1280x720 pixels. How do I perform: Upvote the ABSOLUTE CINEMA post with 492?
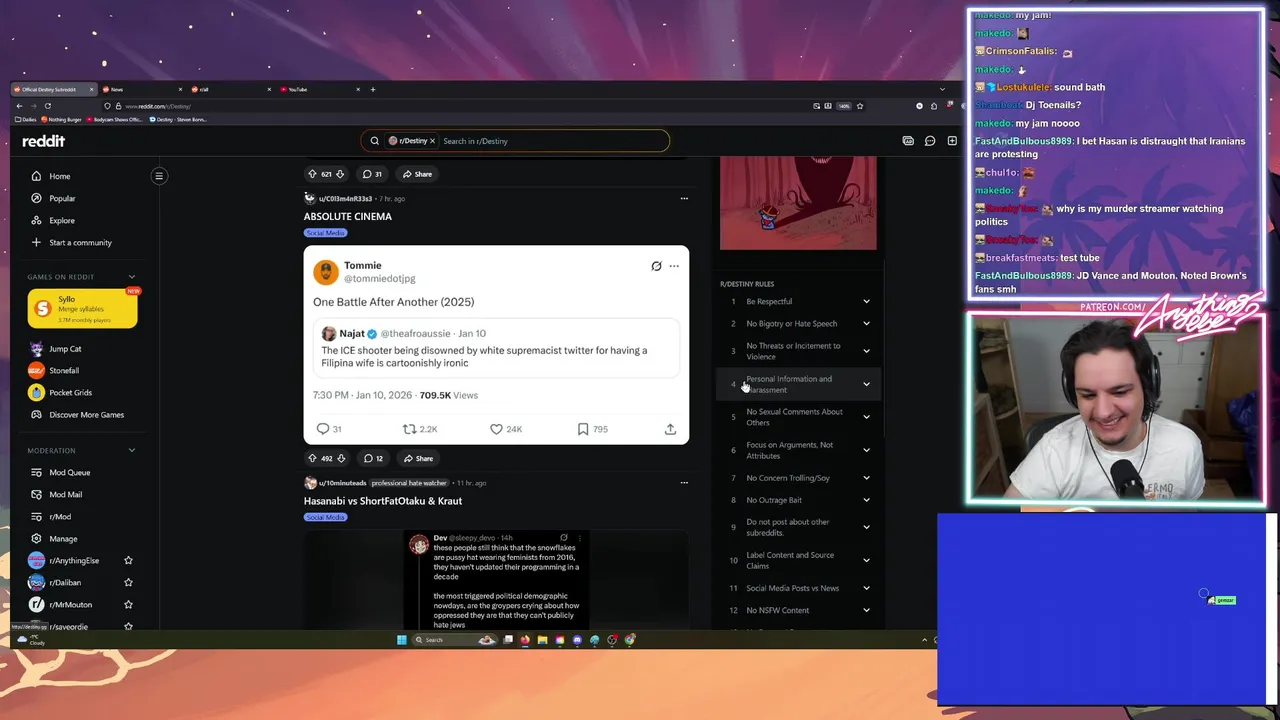click(312, 458)
